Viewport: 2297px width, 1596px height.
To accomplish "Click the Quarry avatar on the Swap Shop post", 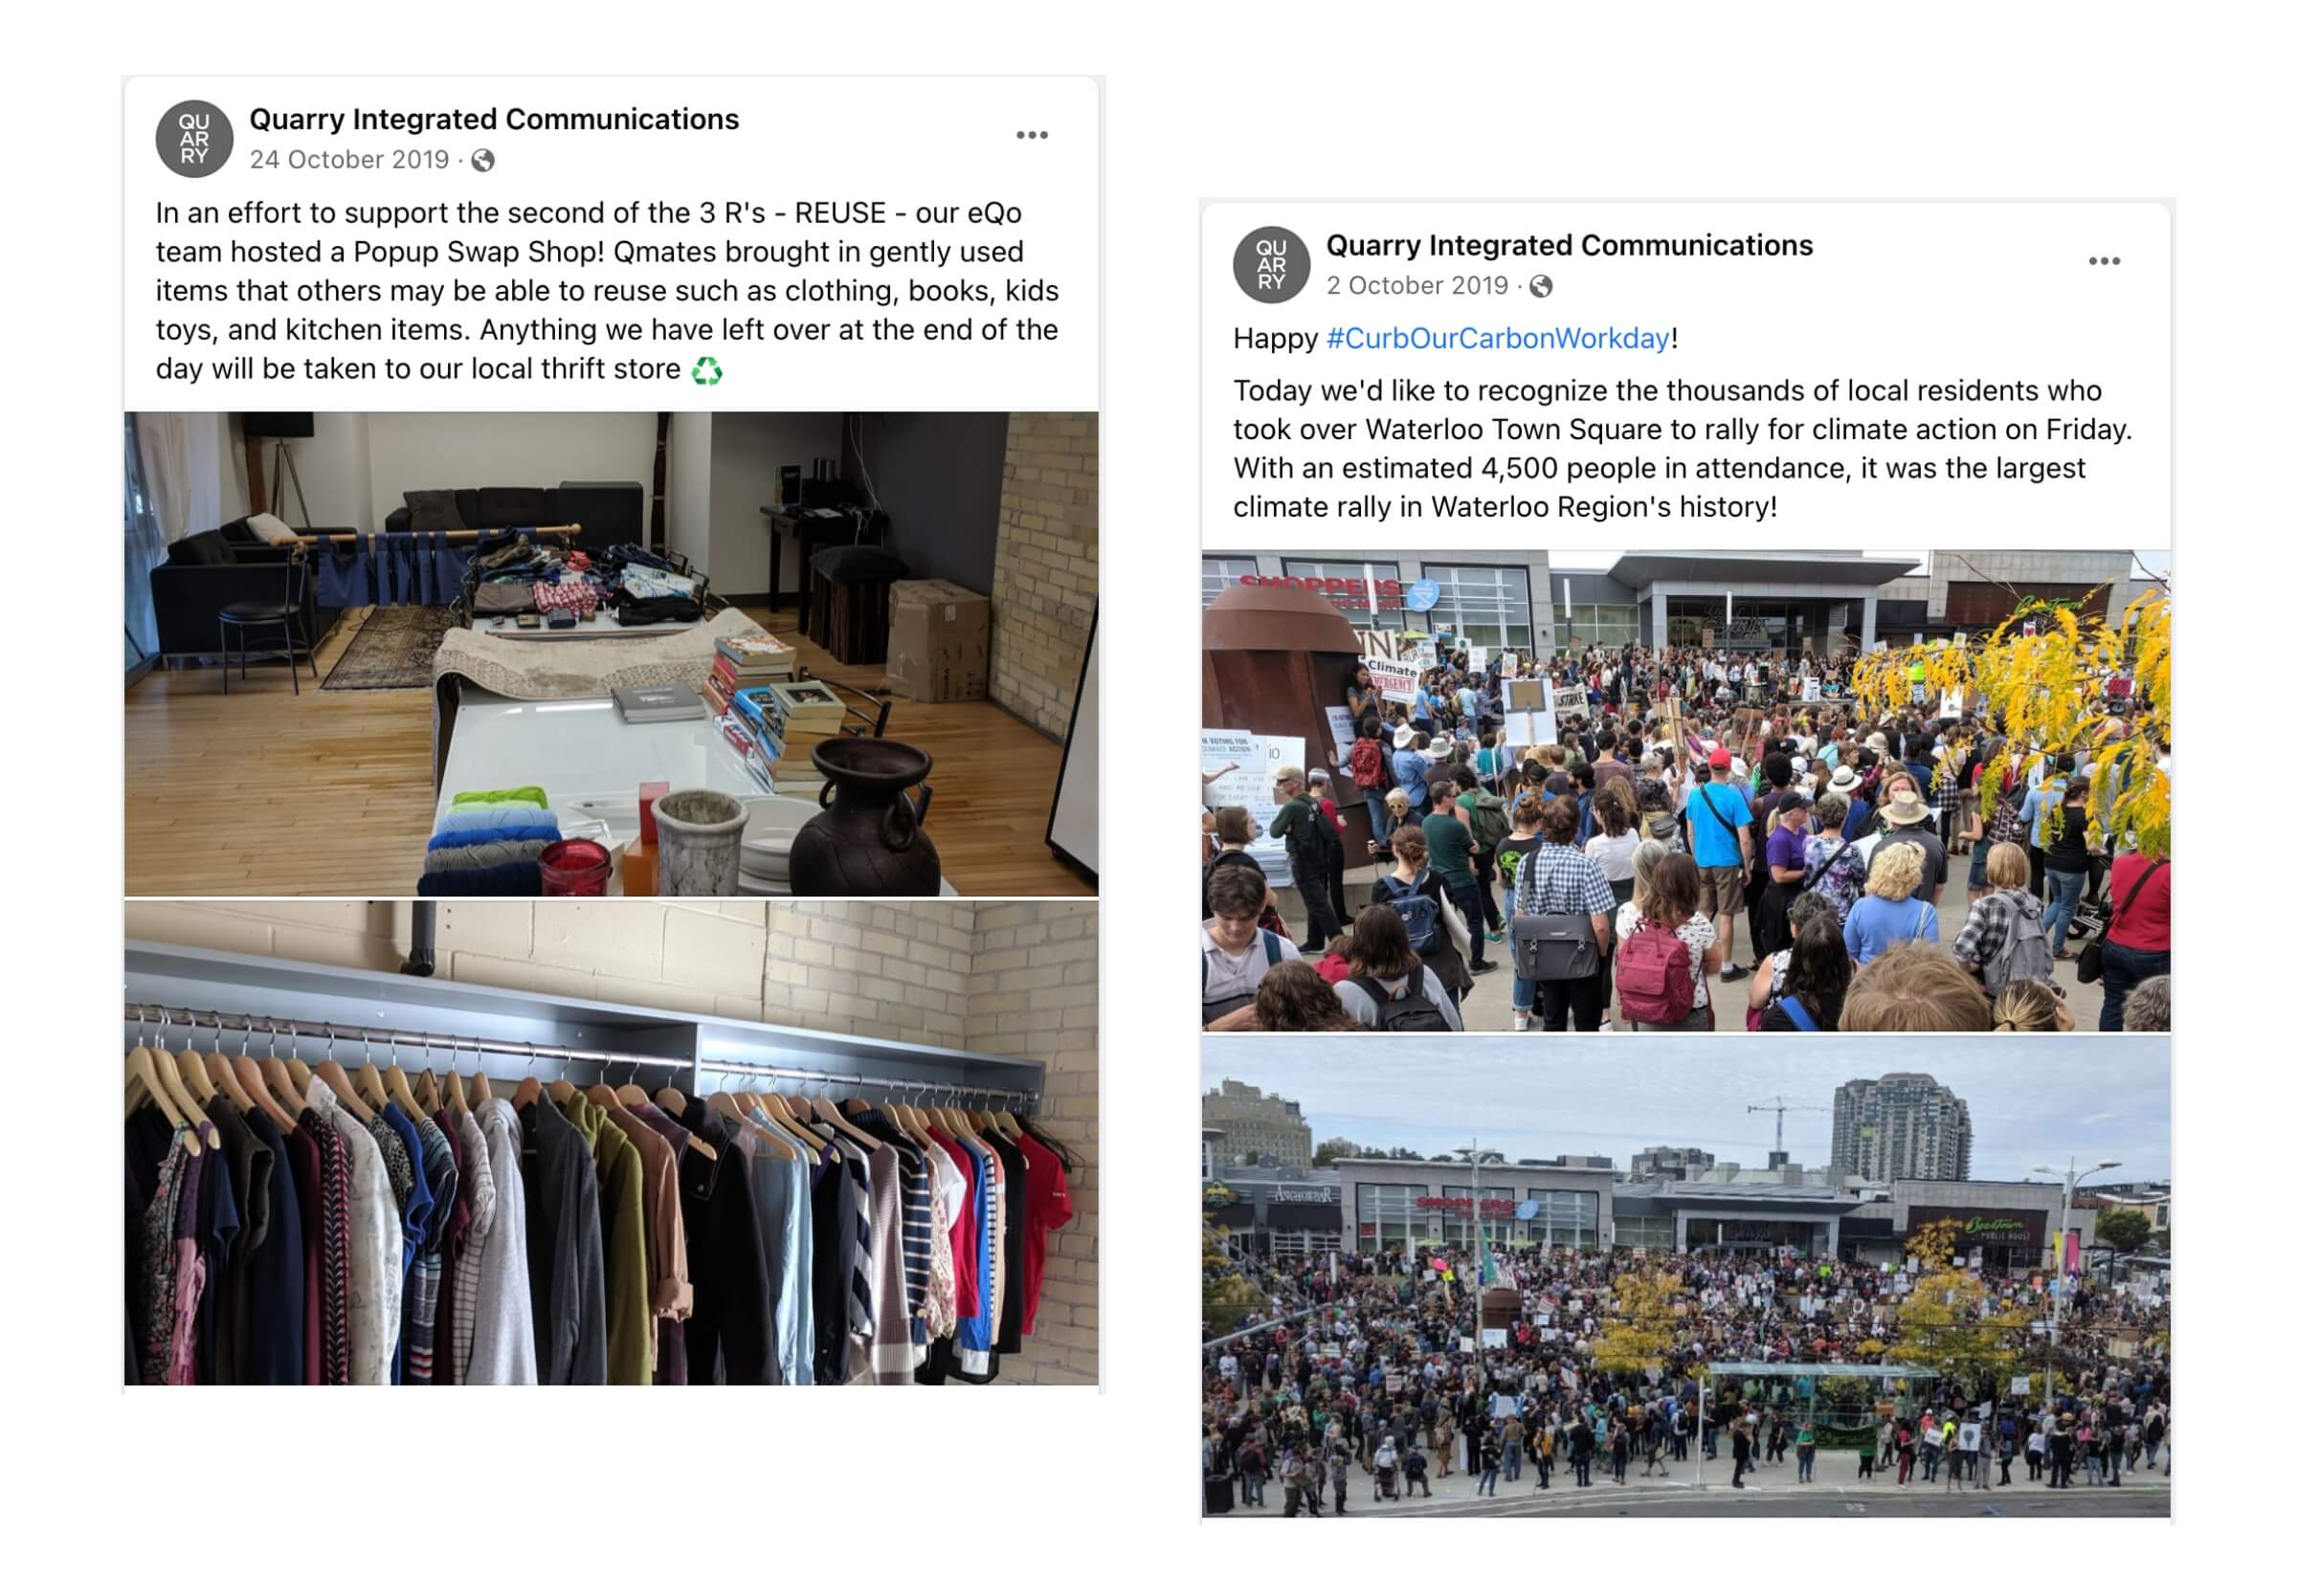I will (x=194, y=139).
